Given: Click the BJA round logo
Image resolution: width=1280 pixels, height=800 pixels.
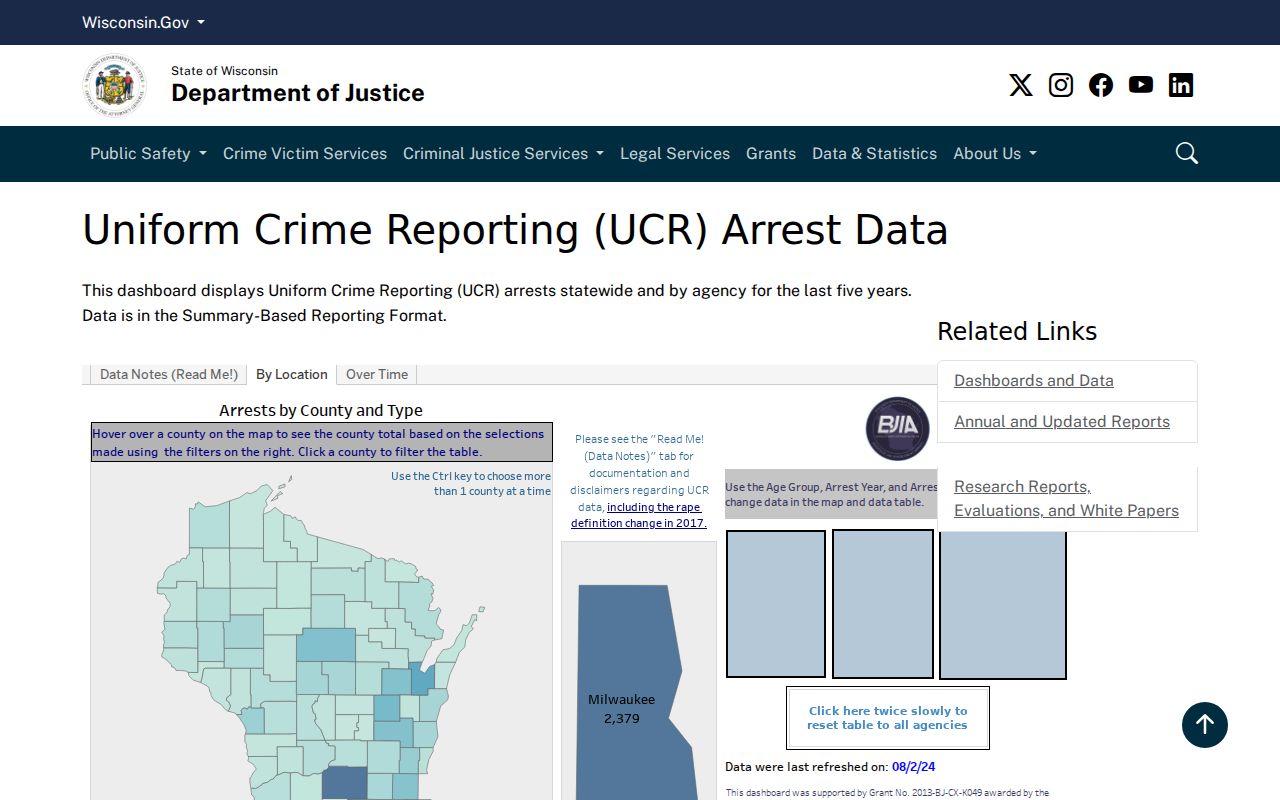Looking at the screenshot, I should [x=898, y=428].
